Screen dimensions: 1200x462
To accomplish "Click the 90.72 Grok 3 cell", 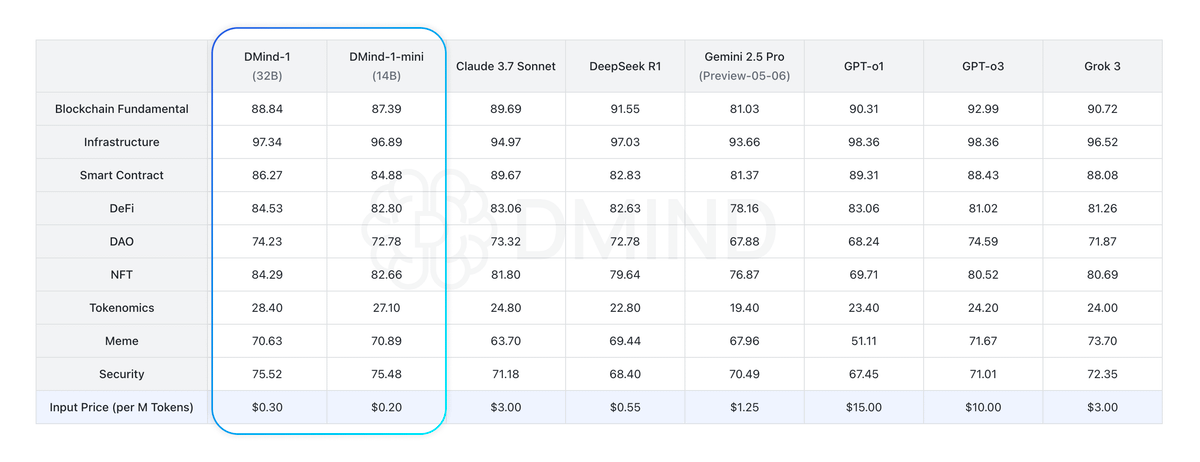I will coord(1103,108).
